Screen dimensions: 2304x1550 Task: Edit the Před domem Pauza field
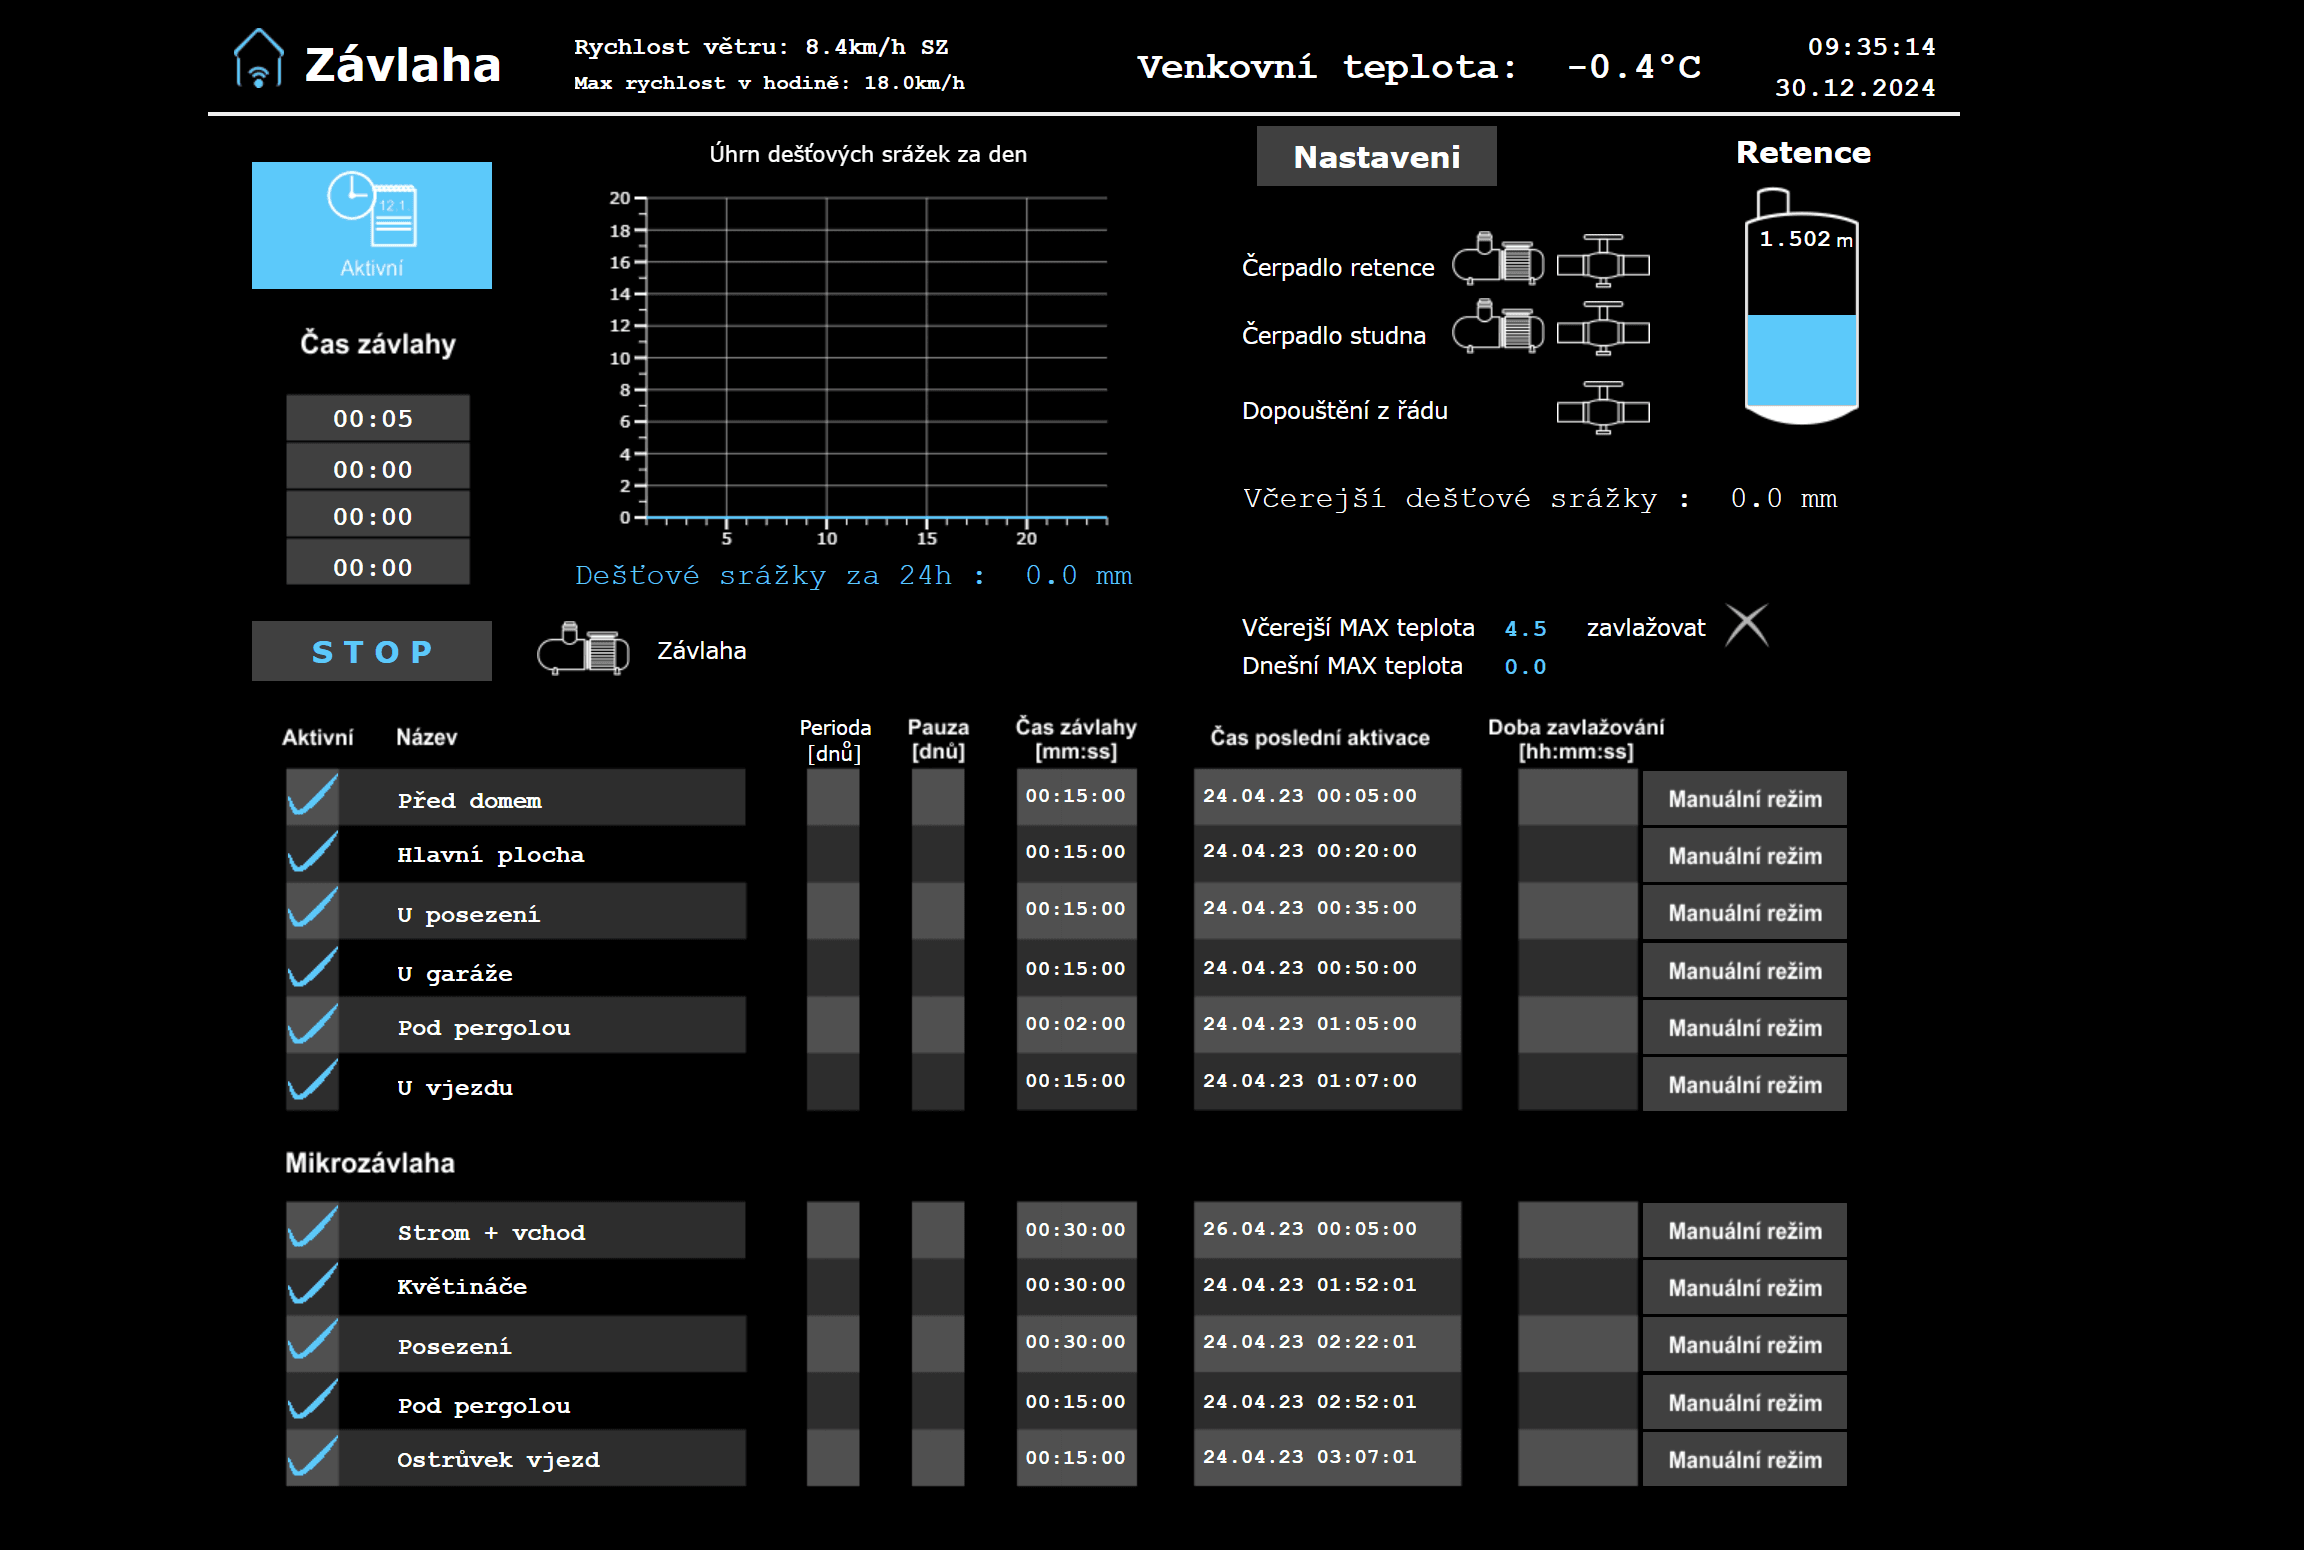(x=938, y=797)
